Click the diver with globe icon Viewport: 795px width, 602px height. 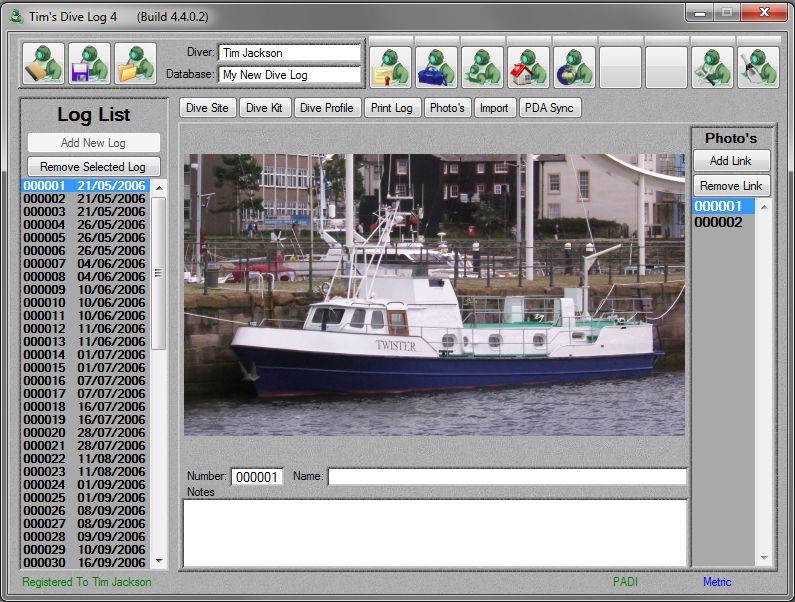tap(574, 67)
